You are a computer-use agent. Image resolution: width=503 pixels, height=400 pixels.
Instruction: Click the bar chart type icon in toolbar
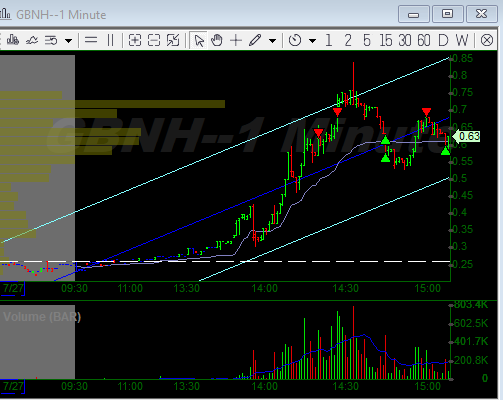pyautogui.click(x=13, y=40)
